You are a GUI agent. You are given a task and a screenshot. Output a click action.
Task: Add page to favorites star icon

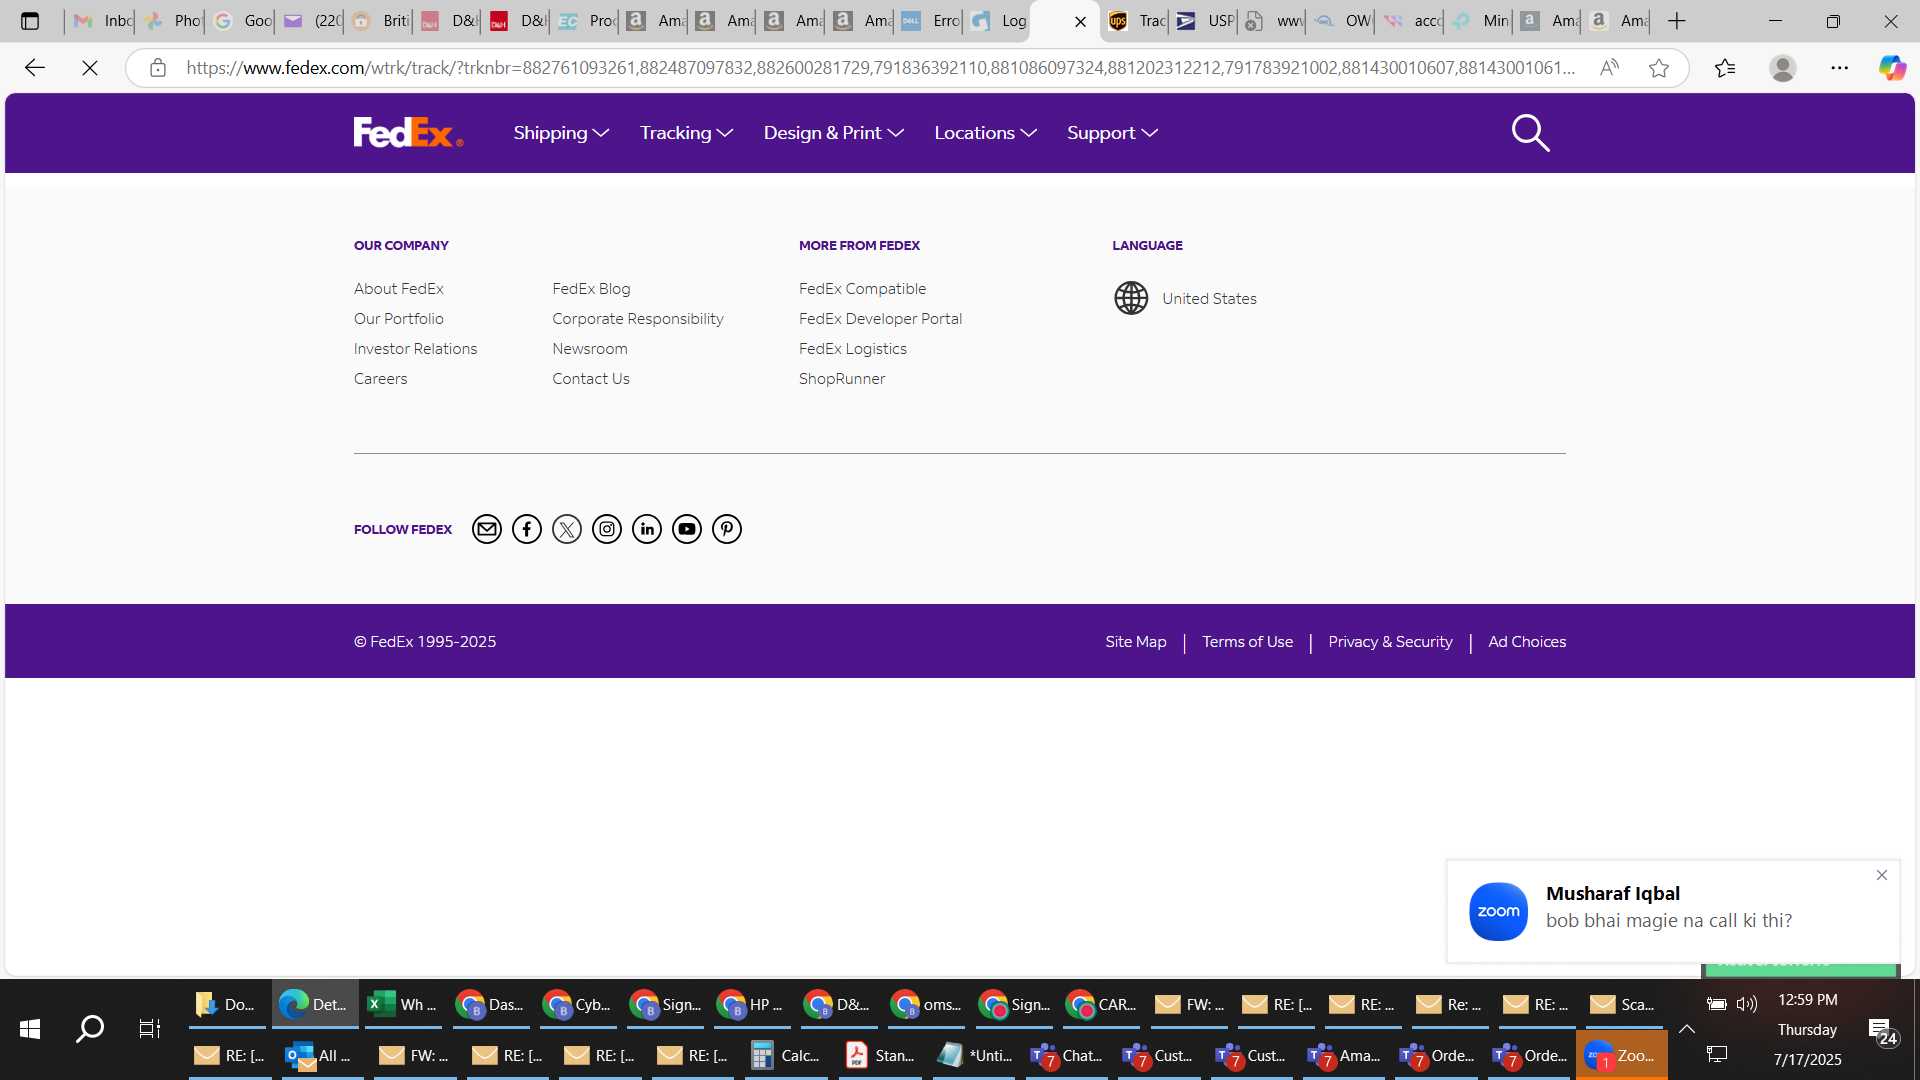[x=1659, y=68]
